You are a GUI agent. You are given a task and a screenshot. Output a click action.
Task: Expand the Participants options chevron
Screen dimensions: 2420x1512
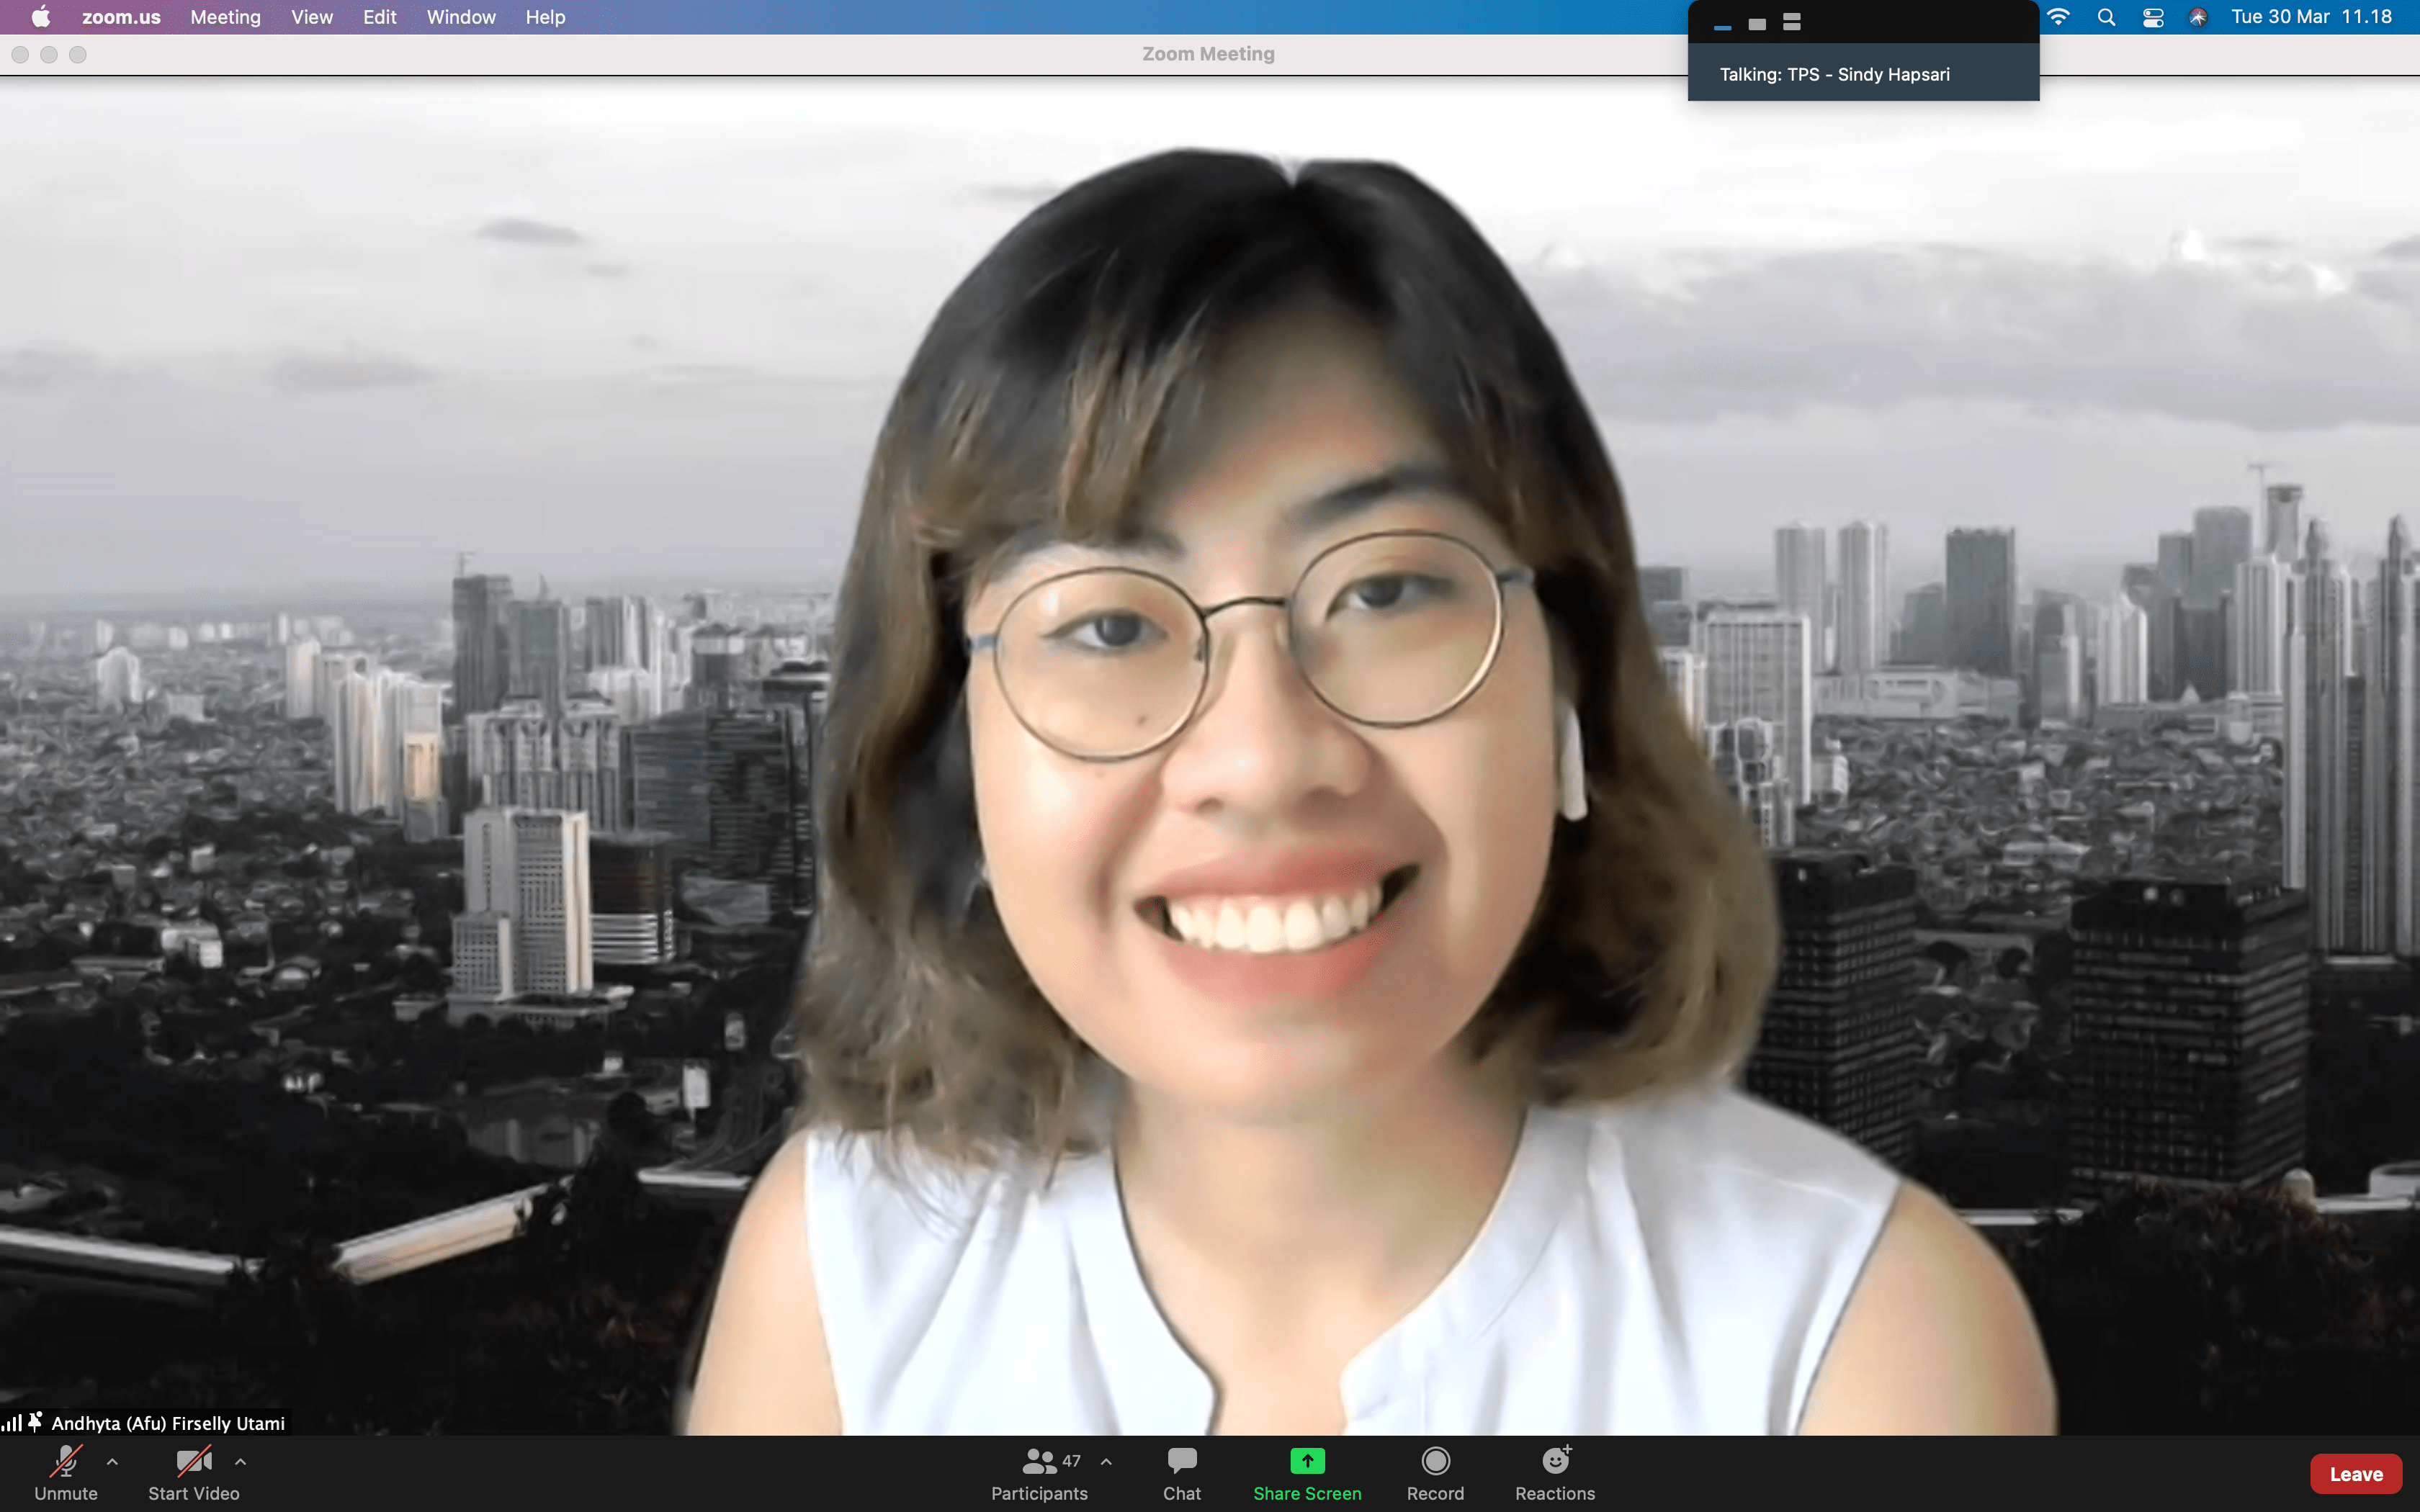(1106, 1462)
